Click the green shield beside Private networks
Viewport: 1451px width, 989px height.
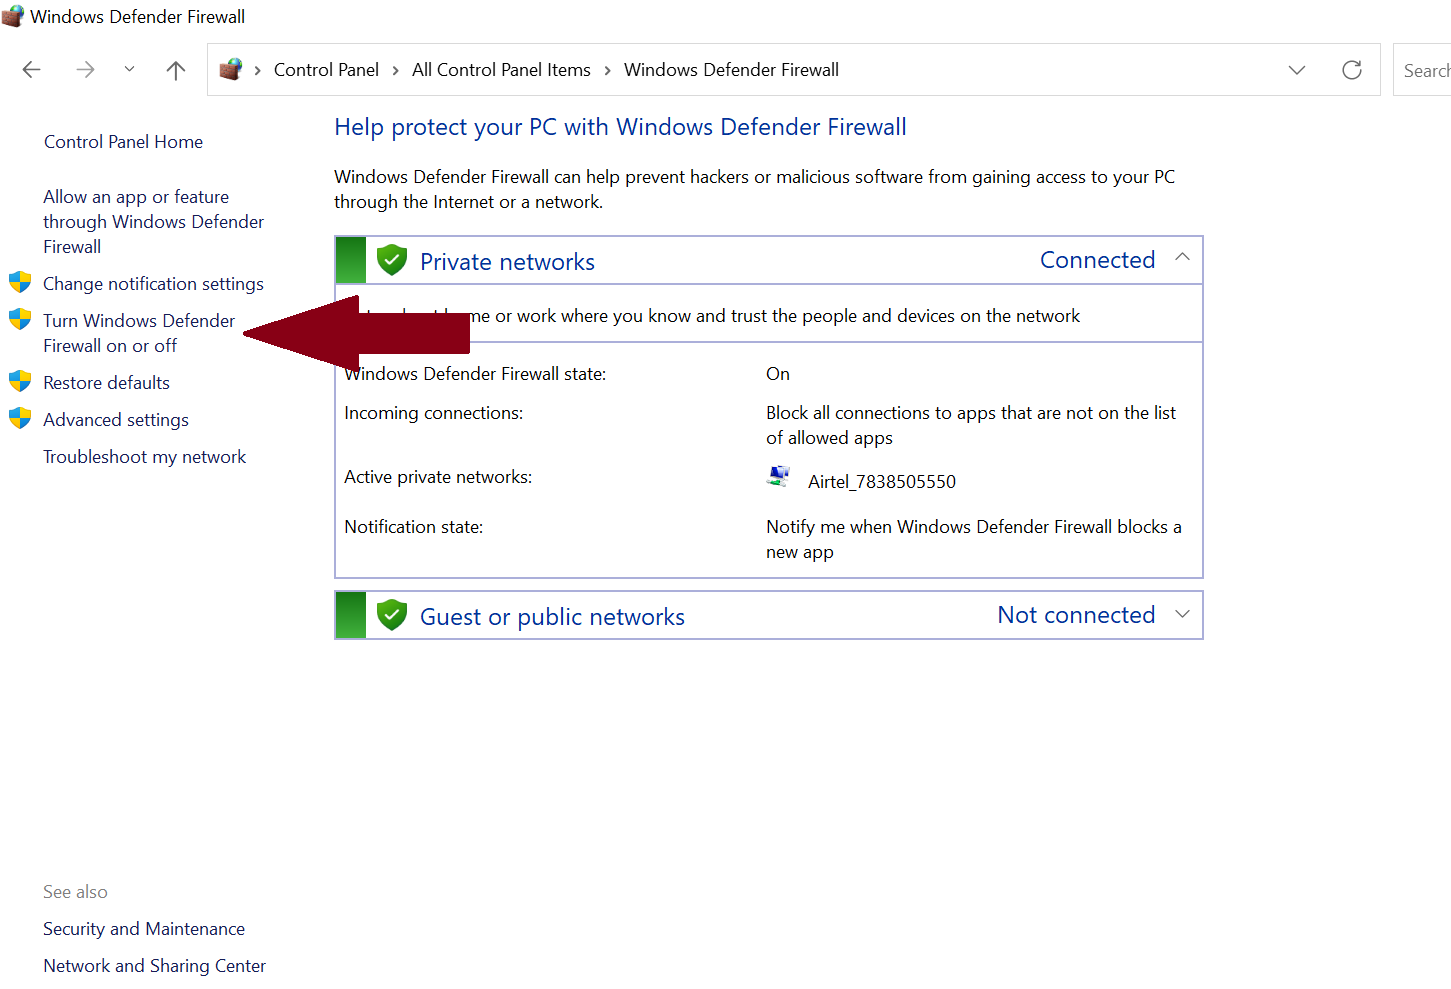pos(392,260)
